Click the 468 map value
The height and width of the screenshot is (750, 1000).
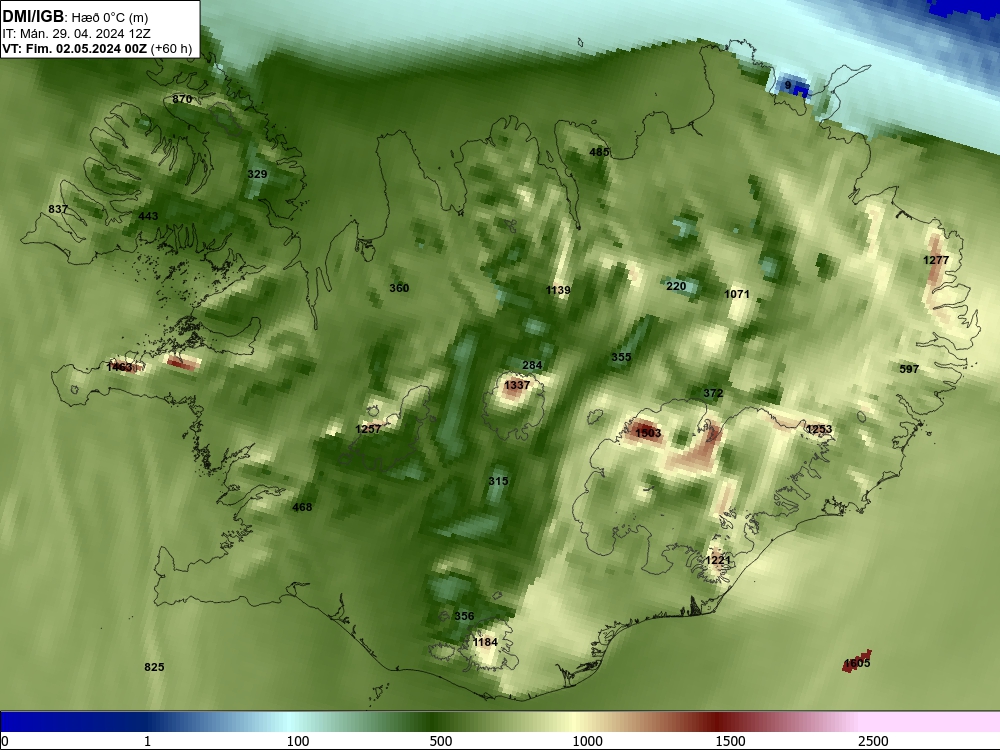pos(302,508)
